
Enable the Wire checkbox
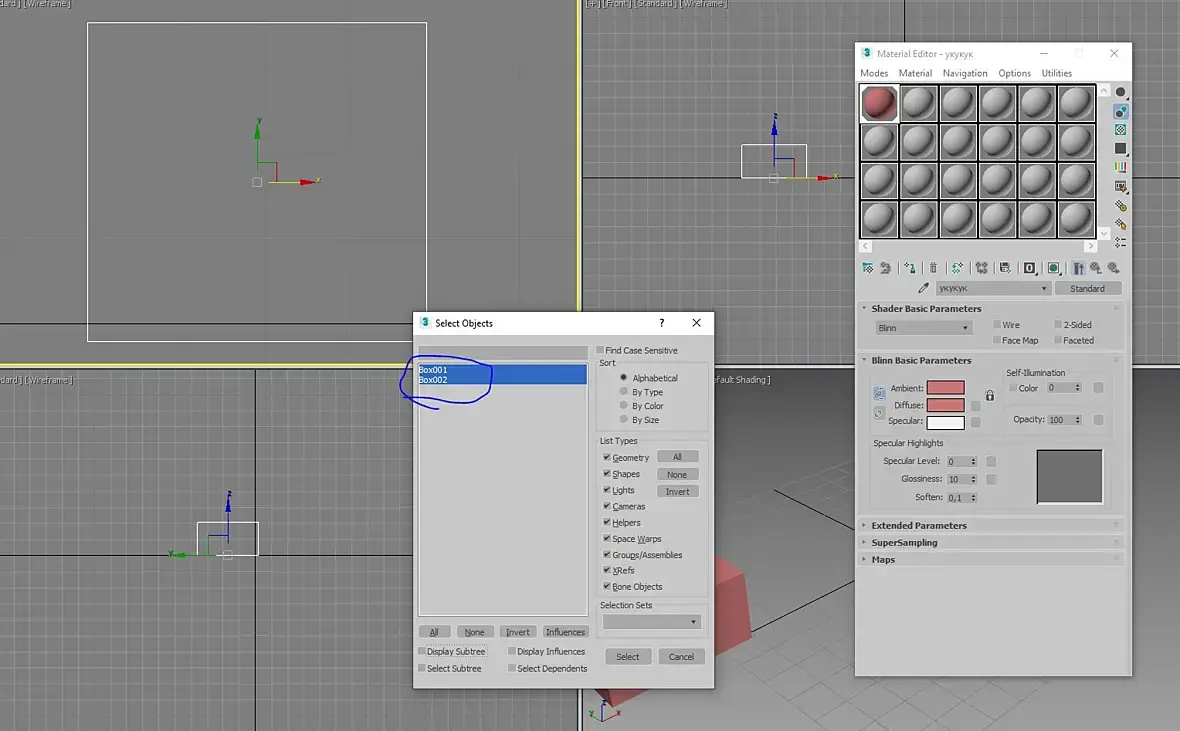997,324
